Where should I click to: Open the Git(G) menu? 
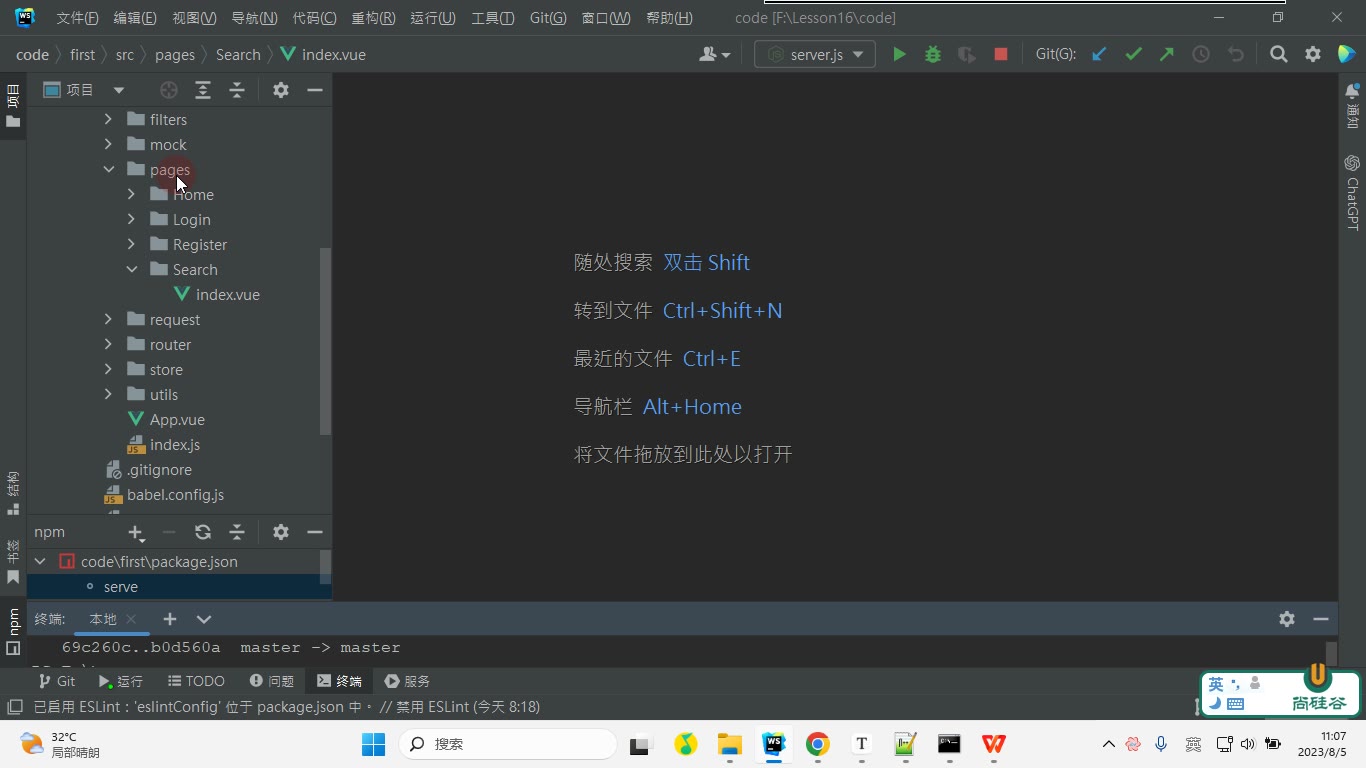coord(548,18)
